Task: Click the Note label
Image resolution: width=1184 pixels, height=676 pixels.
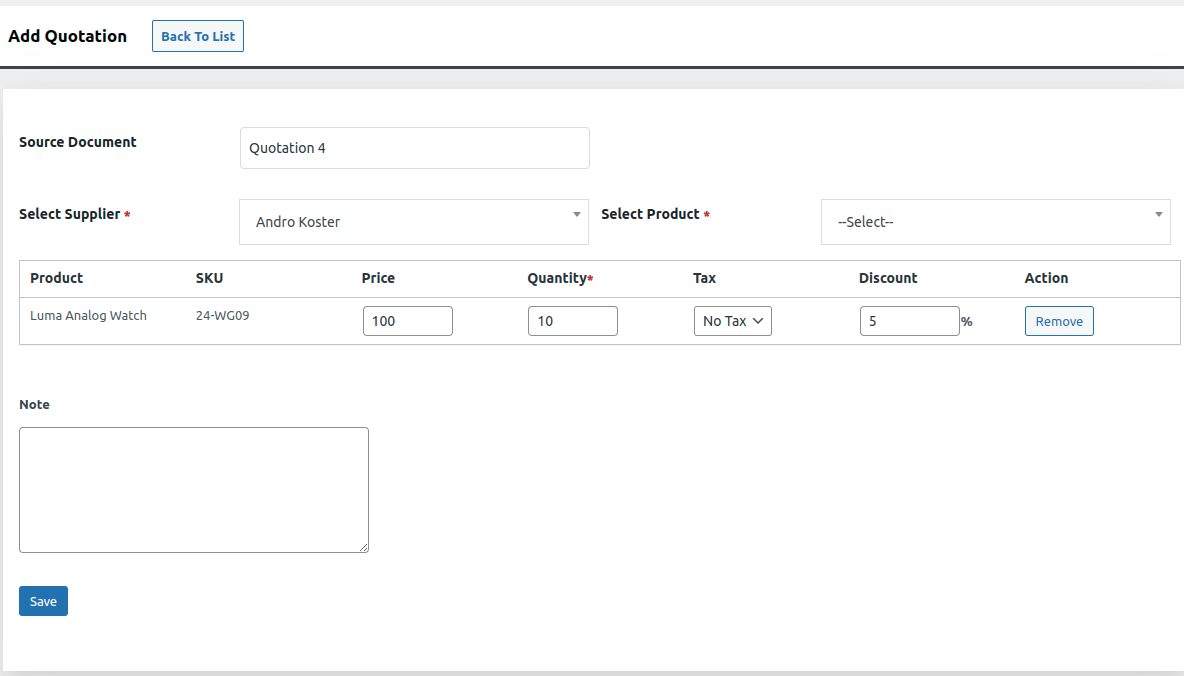Action: [x=34, y=405]
